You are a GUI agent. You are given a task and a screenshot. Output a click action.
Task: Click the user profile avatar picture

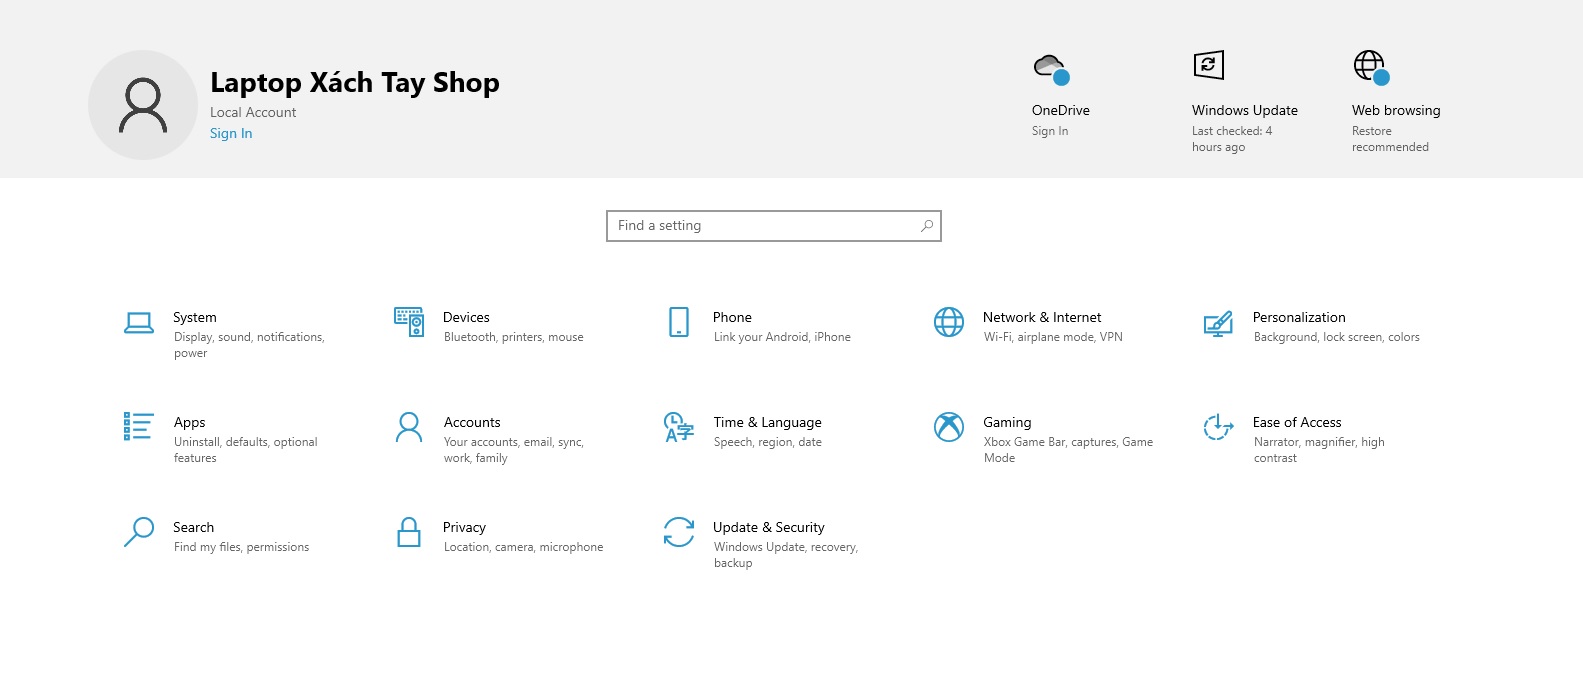(x=143, y=105)
